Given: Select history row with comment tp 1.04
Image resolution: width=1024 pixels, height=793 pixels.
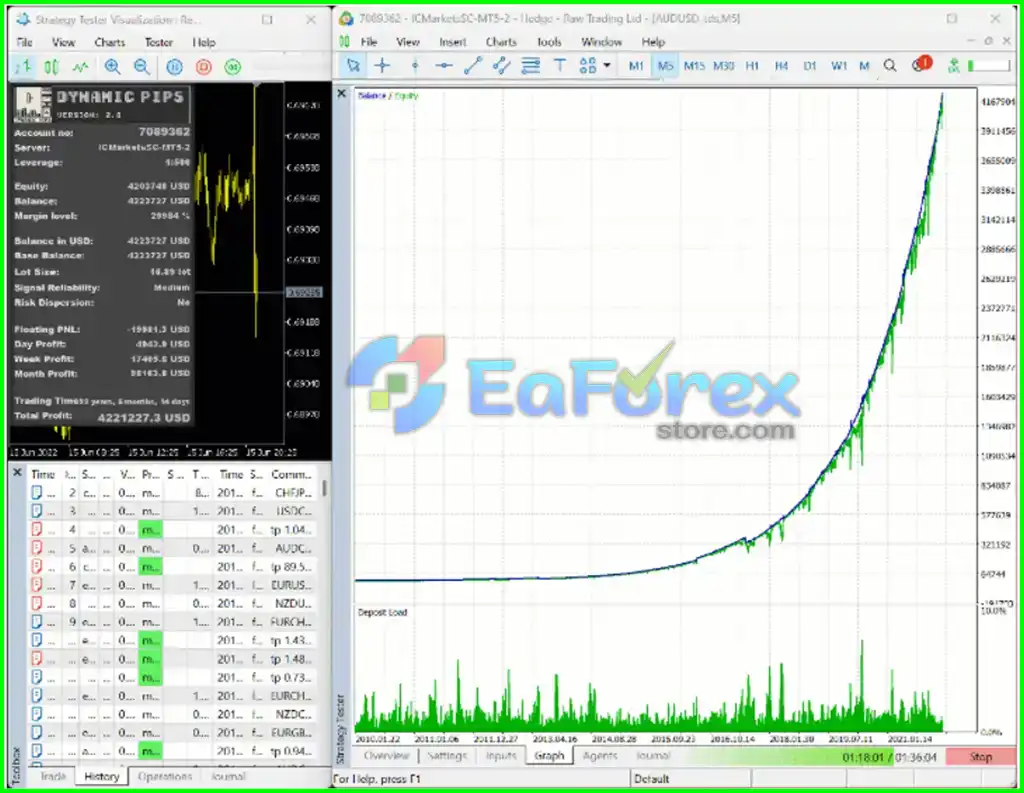Looking at the screenshot, I should (x=173, y=530).
